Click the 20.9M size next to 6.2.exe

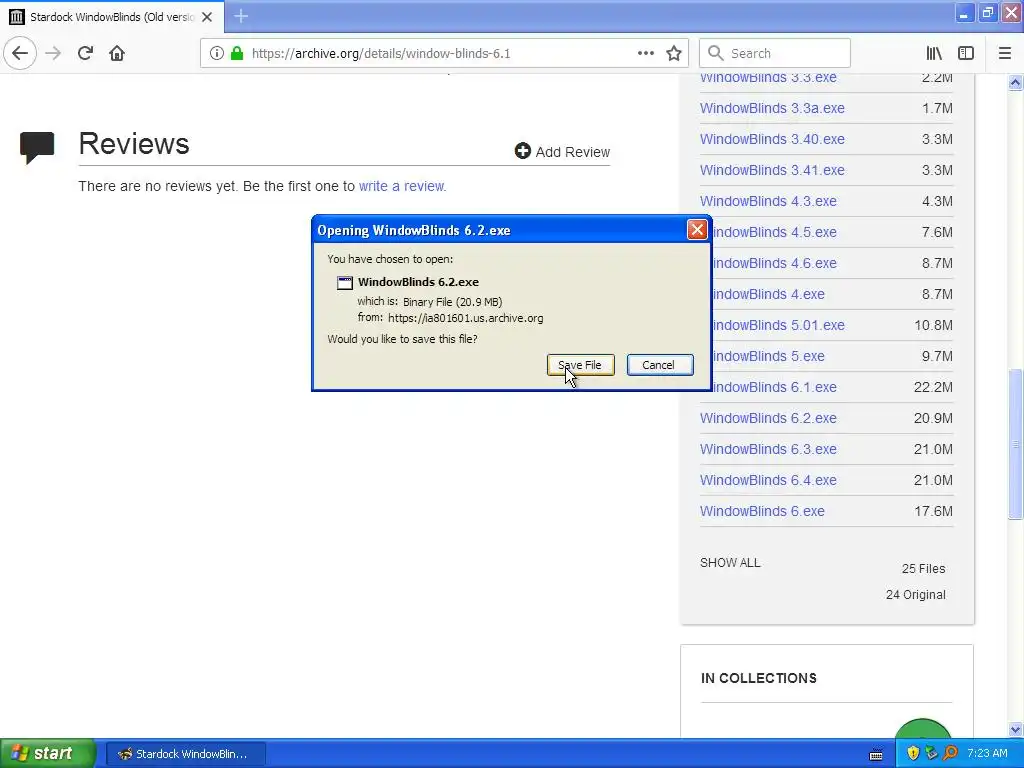(933, 419)
